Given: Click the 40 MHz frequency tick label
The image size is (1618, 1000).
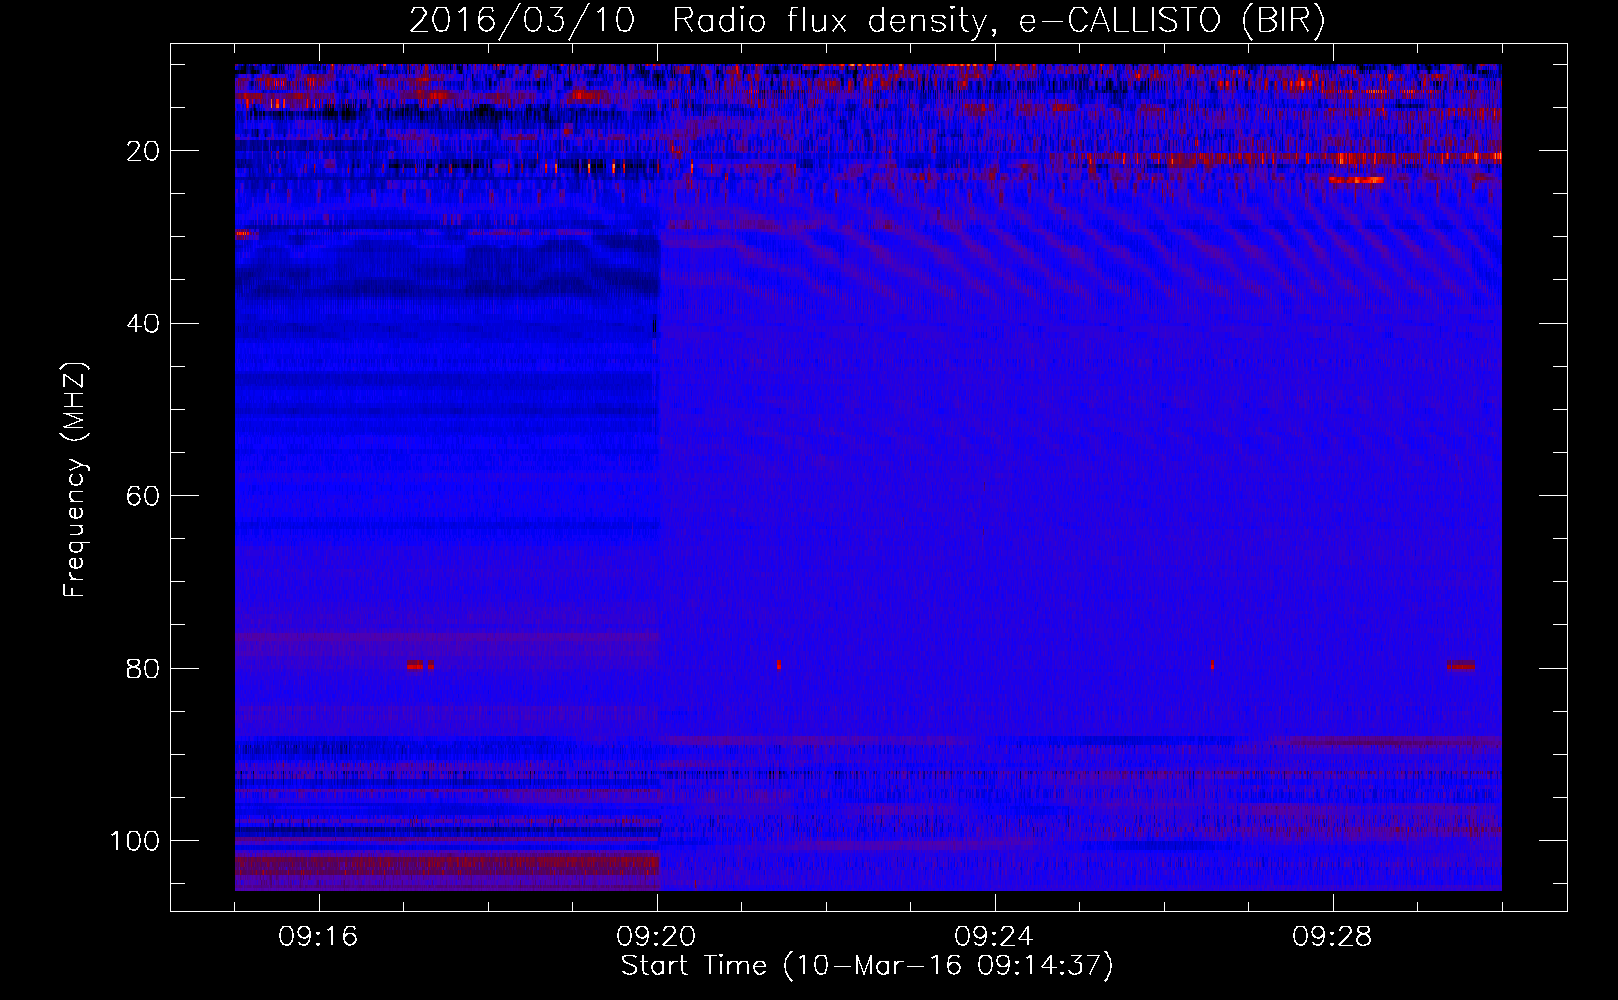Looking at the screenshot, I should click(144, 324).
